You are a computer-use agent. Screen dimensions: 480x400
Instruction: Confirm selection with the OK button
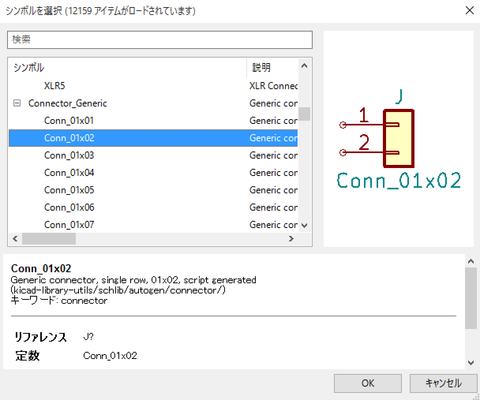(x=368, y=383)
